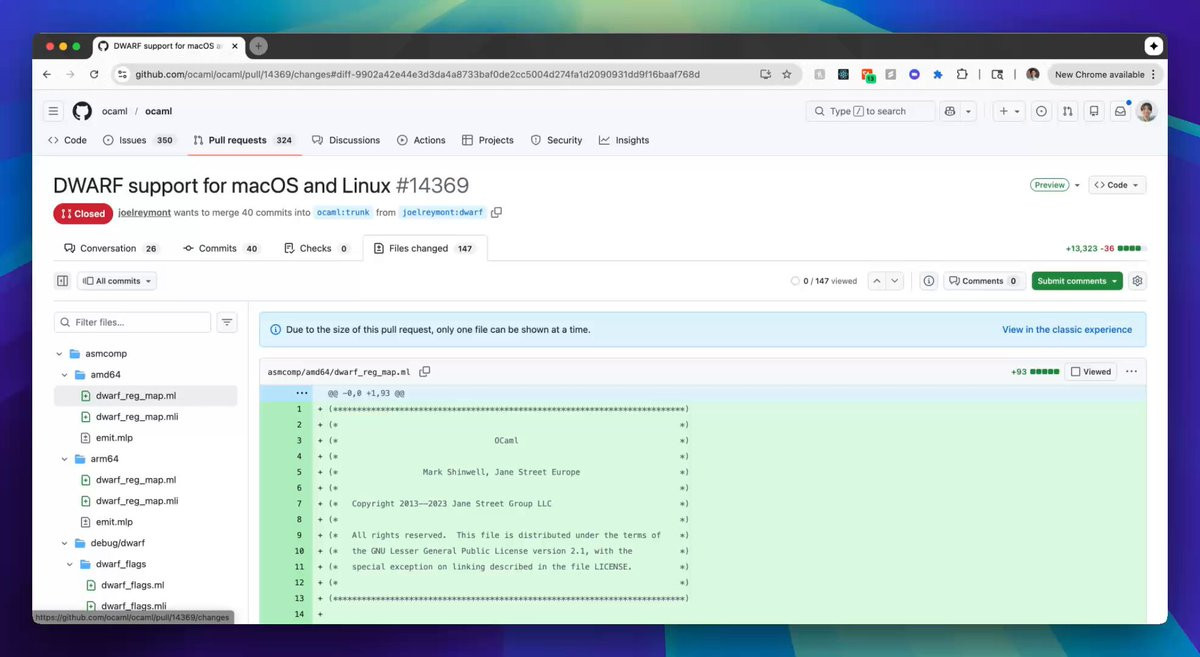View site information icon in address bar

pyautogui.click(x=123, y=74)
